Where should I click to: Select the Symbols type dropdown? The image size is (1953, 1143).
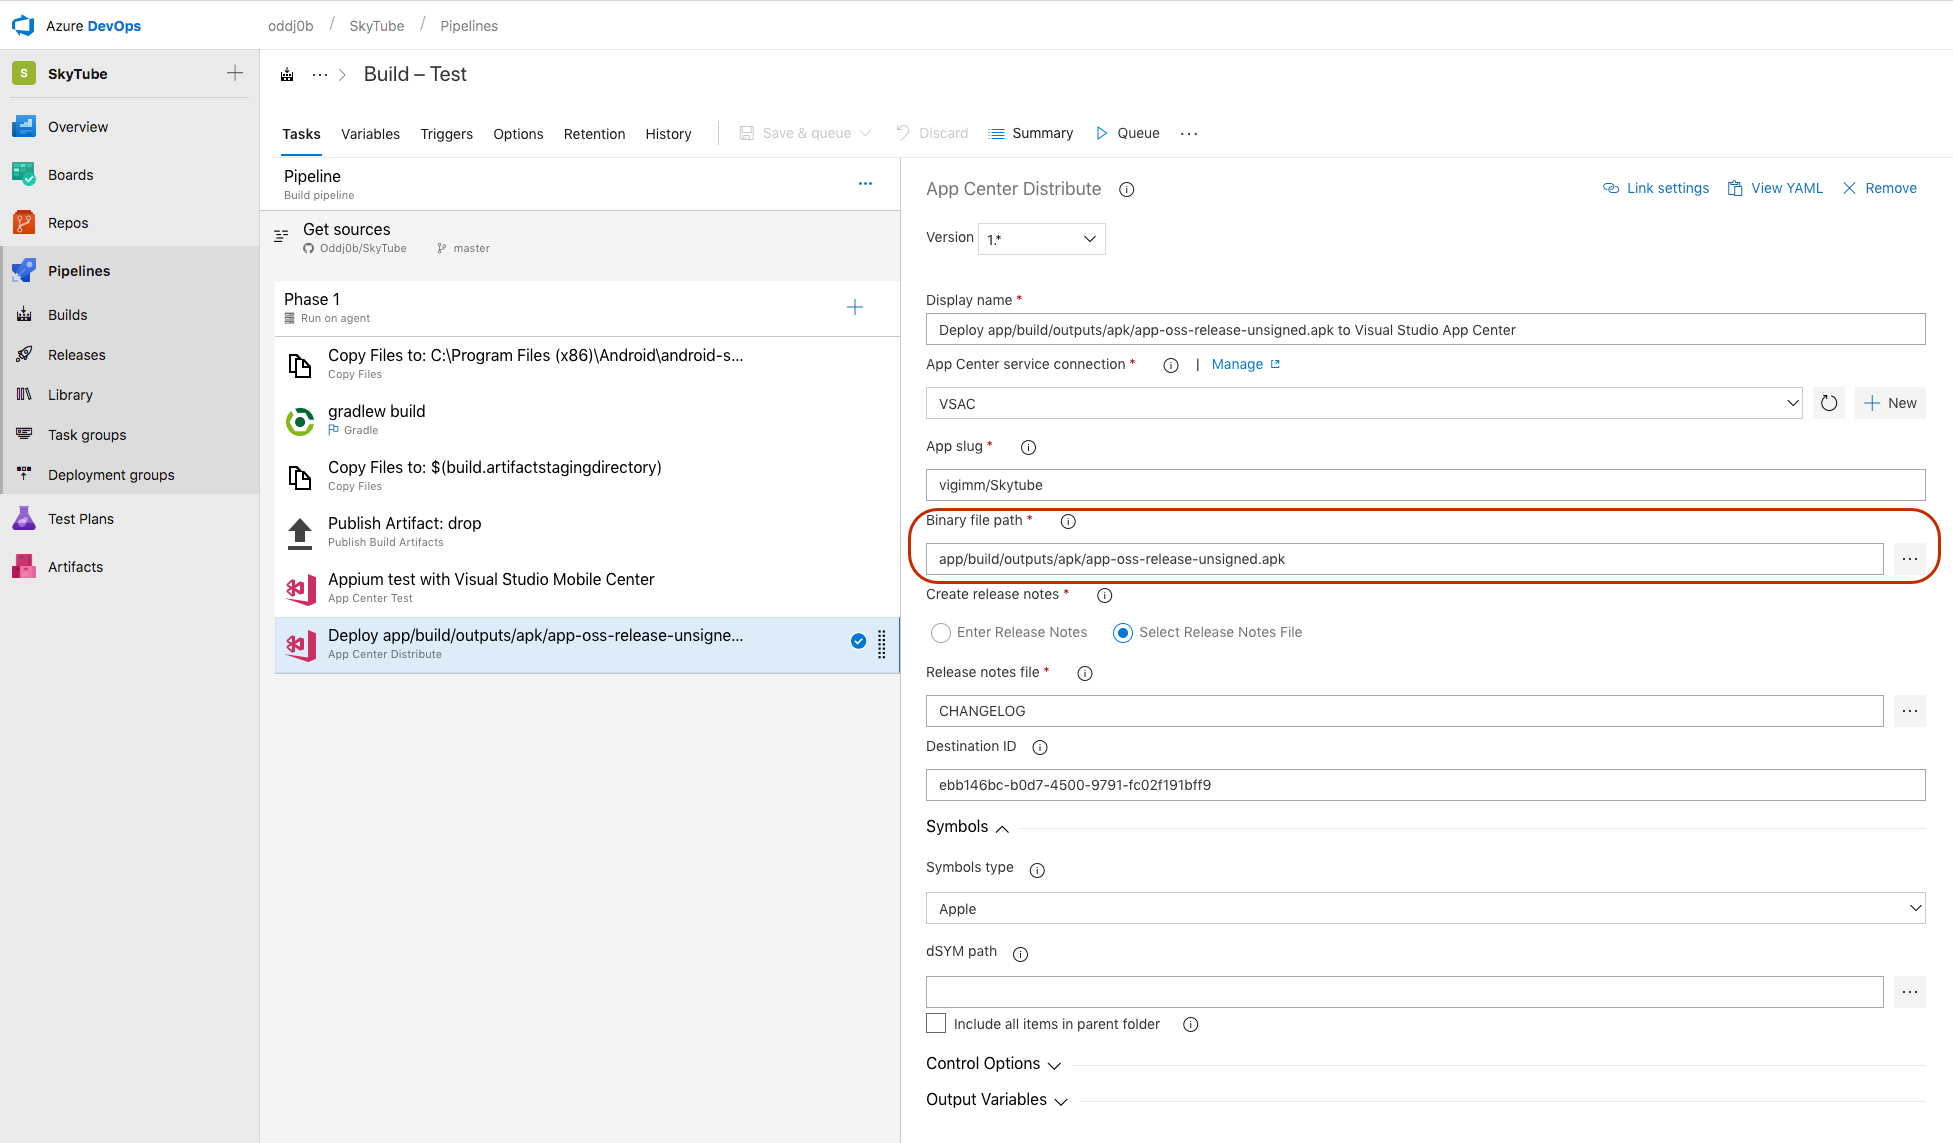click(1424, 908)
